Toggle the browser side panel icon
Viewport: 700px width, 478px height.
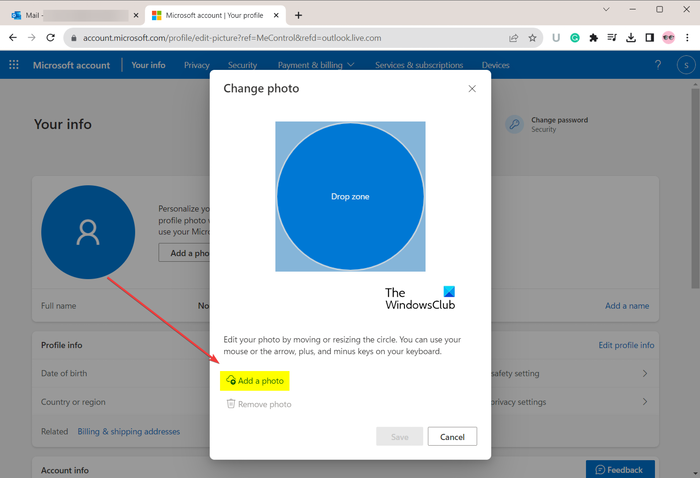650,38
